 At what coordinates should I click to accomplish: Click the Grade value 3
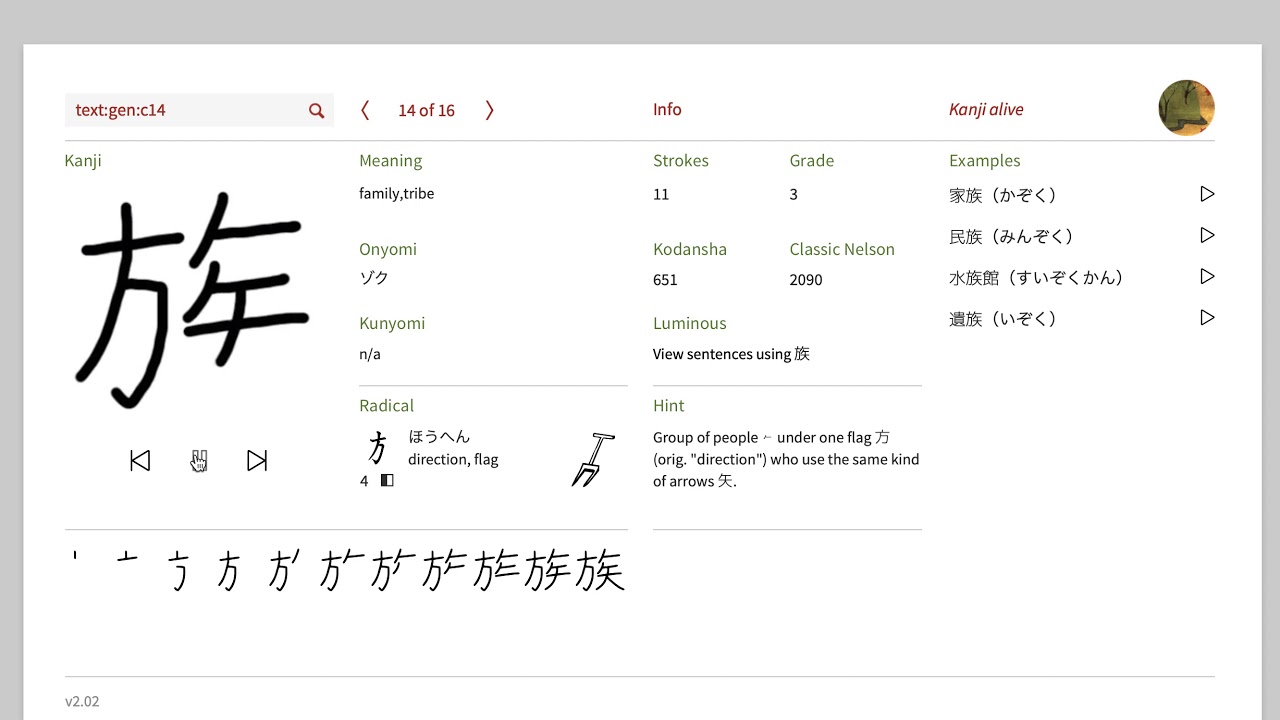coord(793,194)
